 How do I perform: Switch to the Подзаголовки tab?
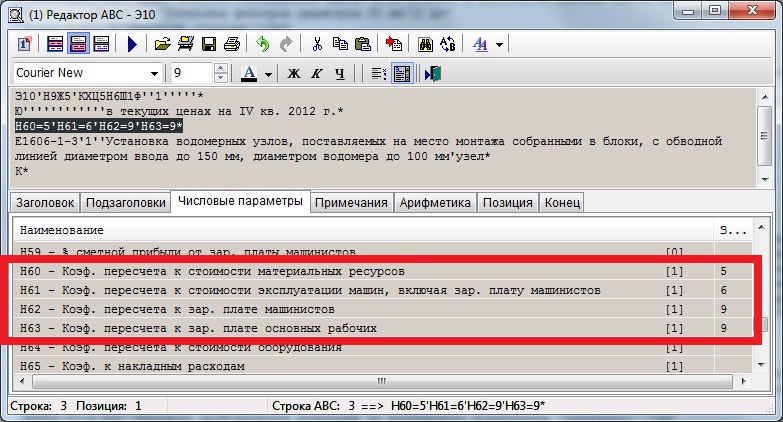[x=125, y=203]
